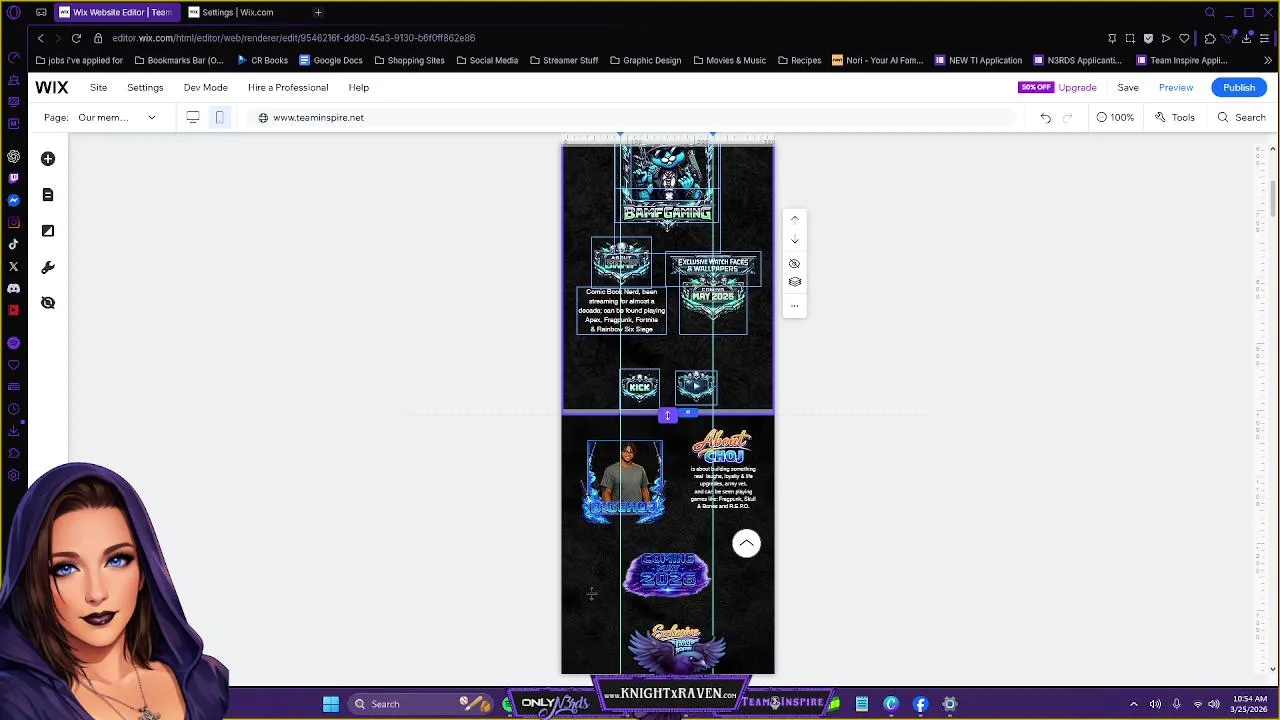The height and width of the screenshot is (720, 1280).
Task: Open the Hidden Elements panel
Action: (48, 303)
